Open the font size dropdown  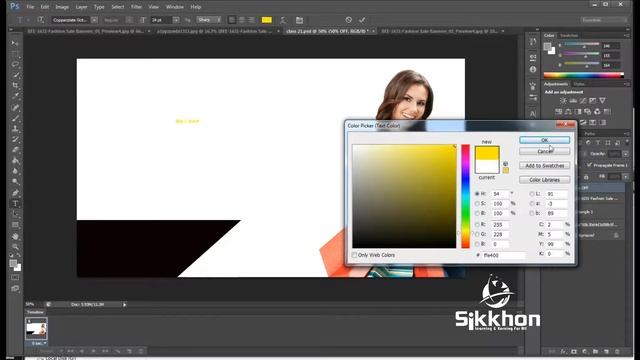click(x=176, y=20)
